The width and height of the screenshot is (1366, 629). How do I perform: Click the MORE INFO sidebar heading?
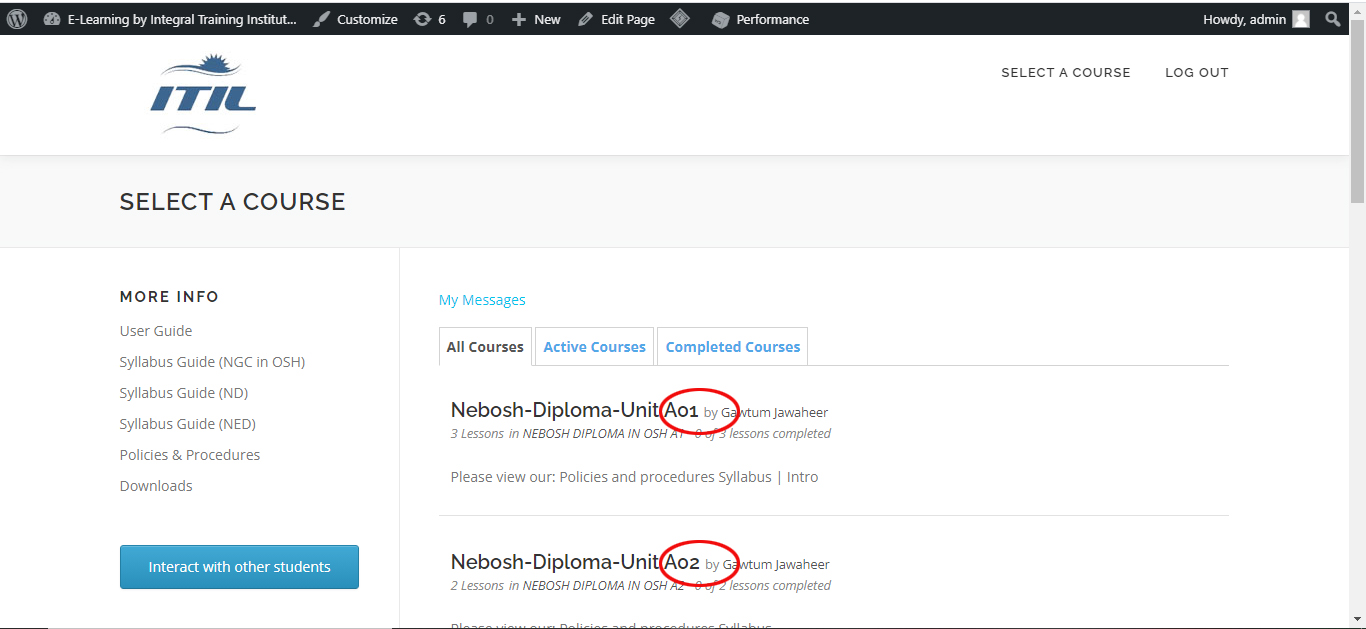pyautogui.click(x=169, y=297)
